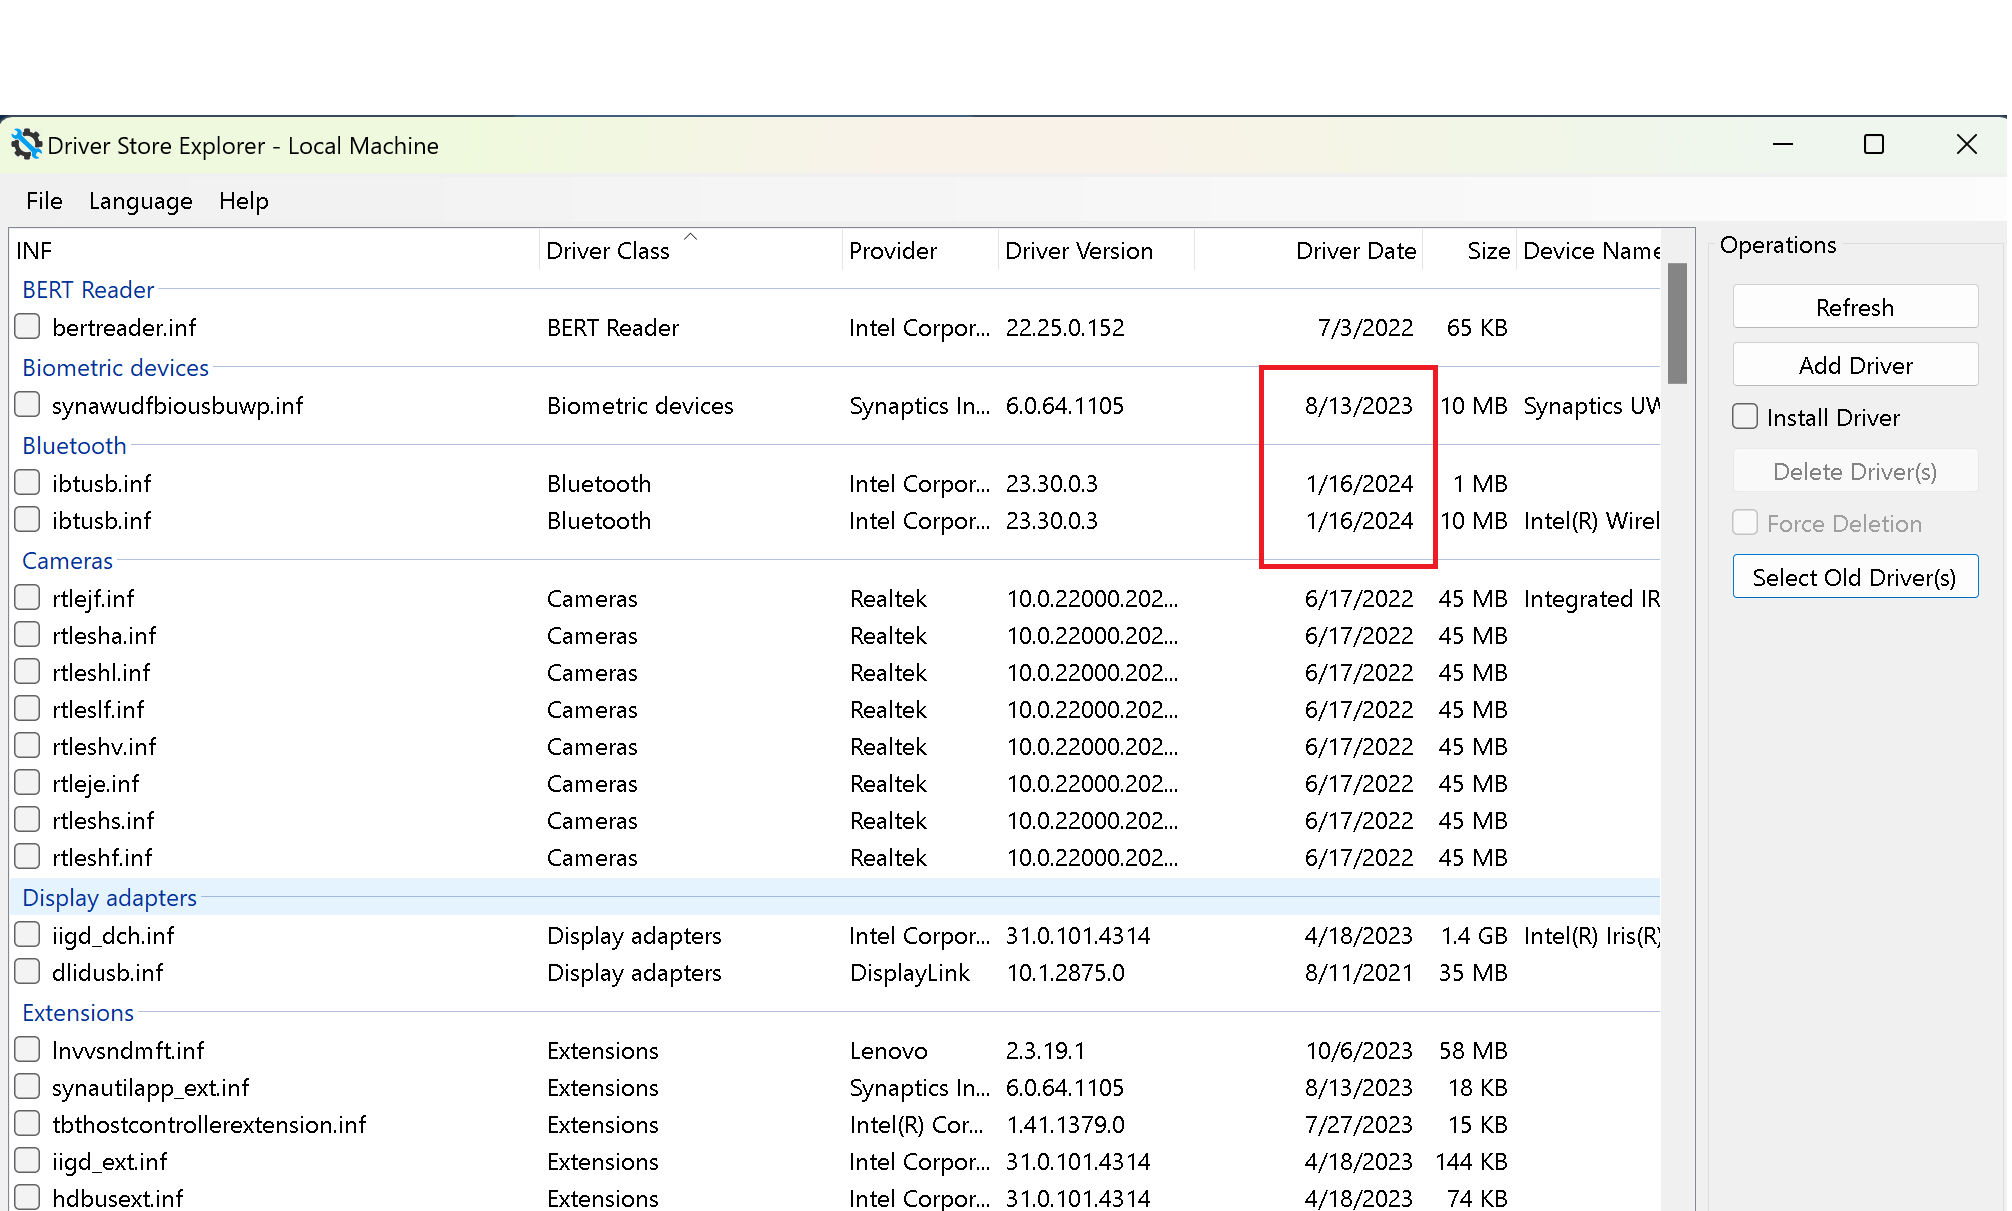2012x1211 pixels.
Task: Check the bertreader.inf checkbox
Action: coord(28,327)
